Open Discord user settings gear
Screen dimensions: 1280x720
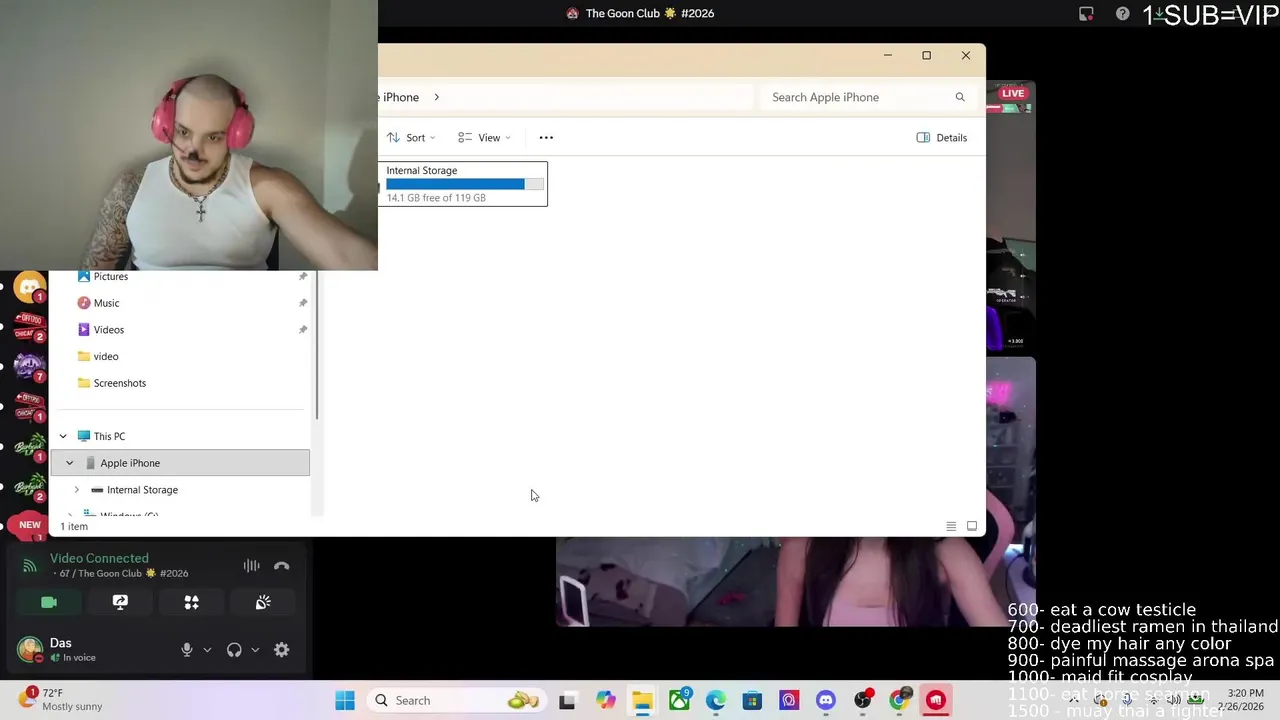pos(282,650)
